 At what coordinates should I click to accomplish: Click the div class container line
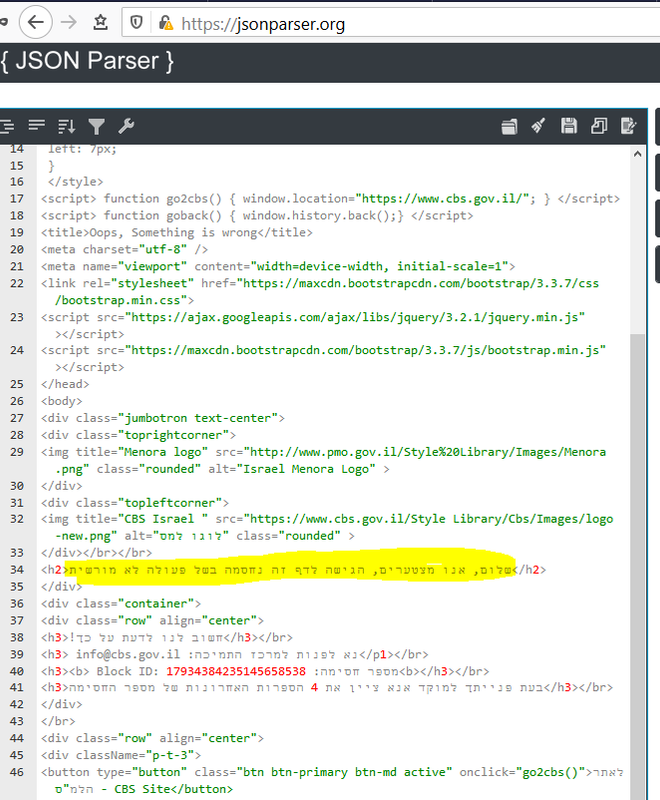[x=121, y=604]
